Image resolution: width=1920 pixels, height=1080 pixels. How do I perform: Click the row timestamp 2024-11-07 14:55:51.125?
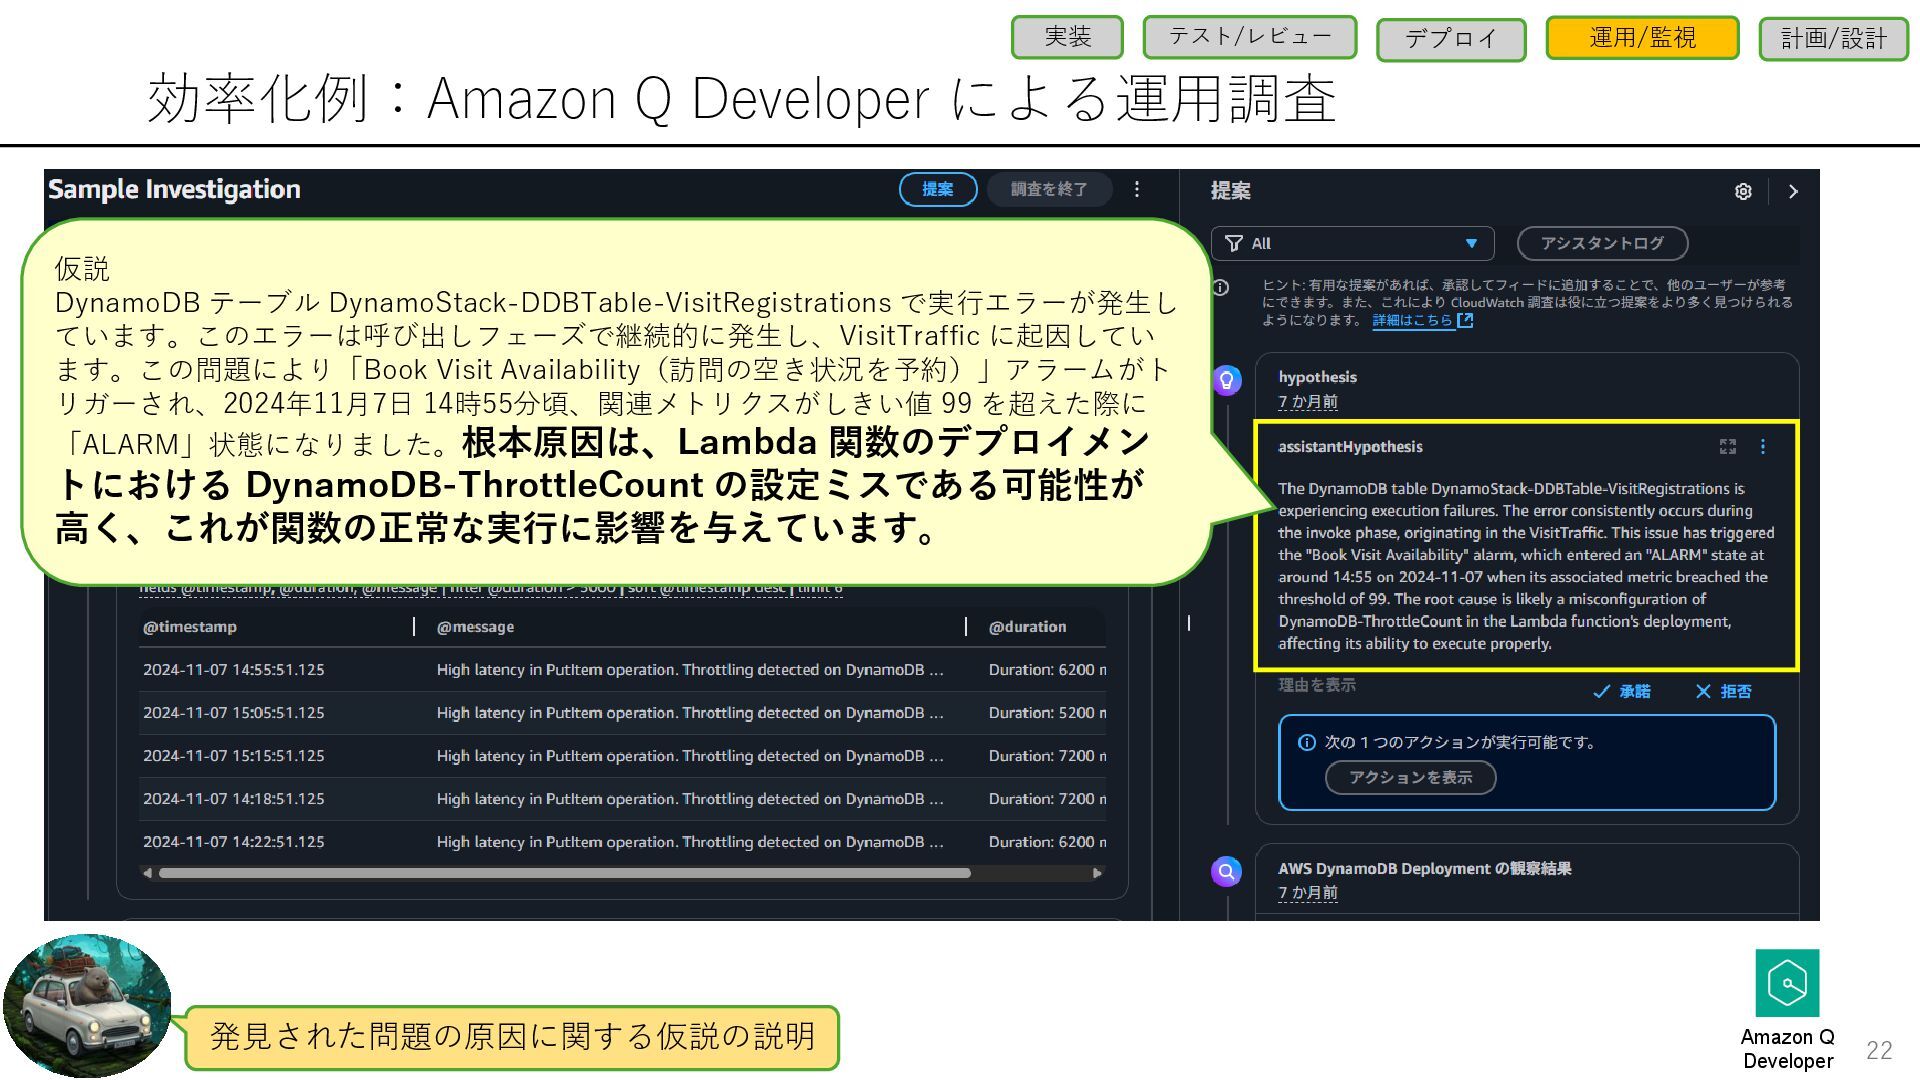233,670
